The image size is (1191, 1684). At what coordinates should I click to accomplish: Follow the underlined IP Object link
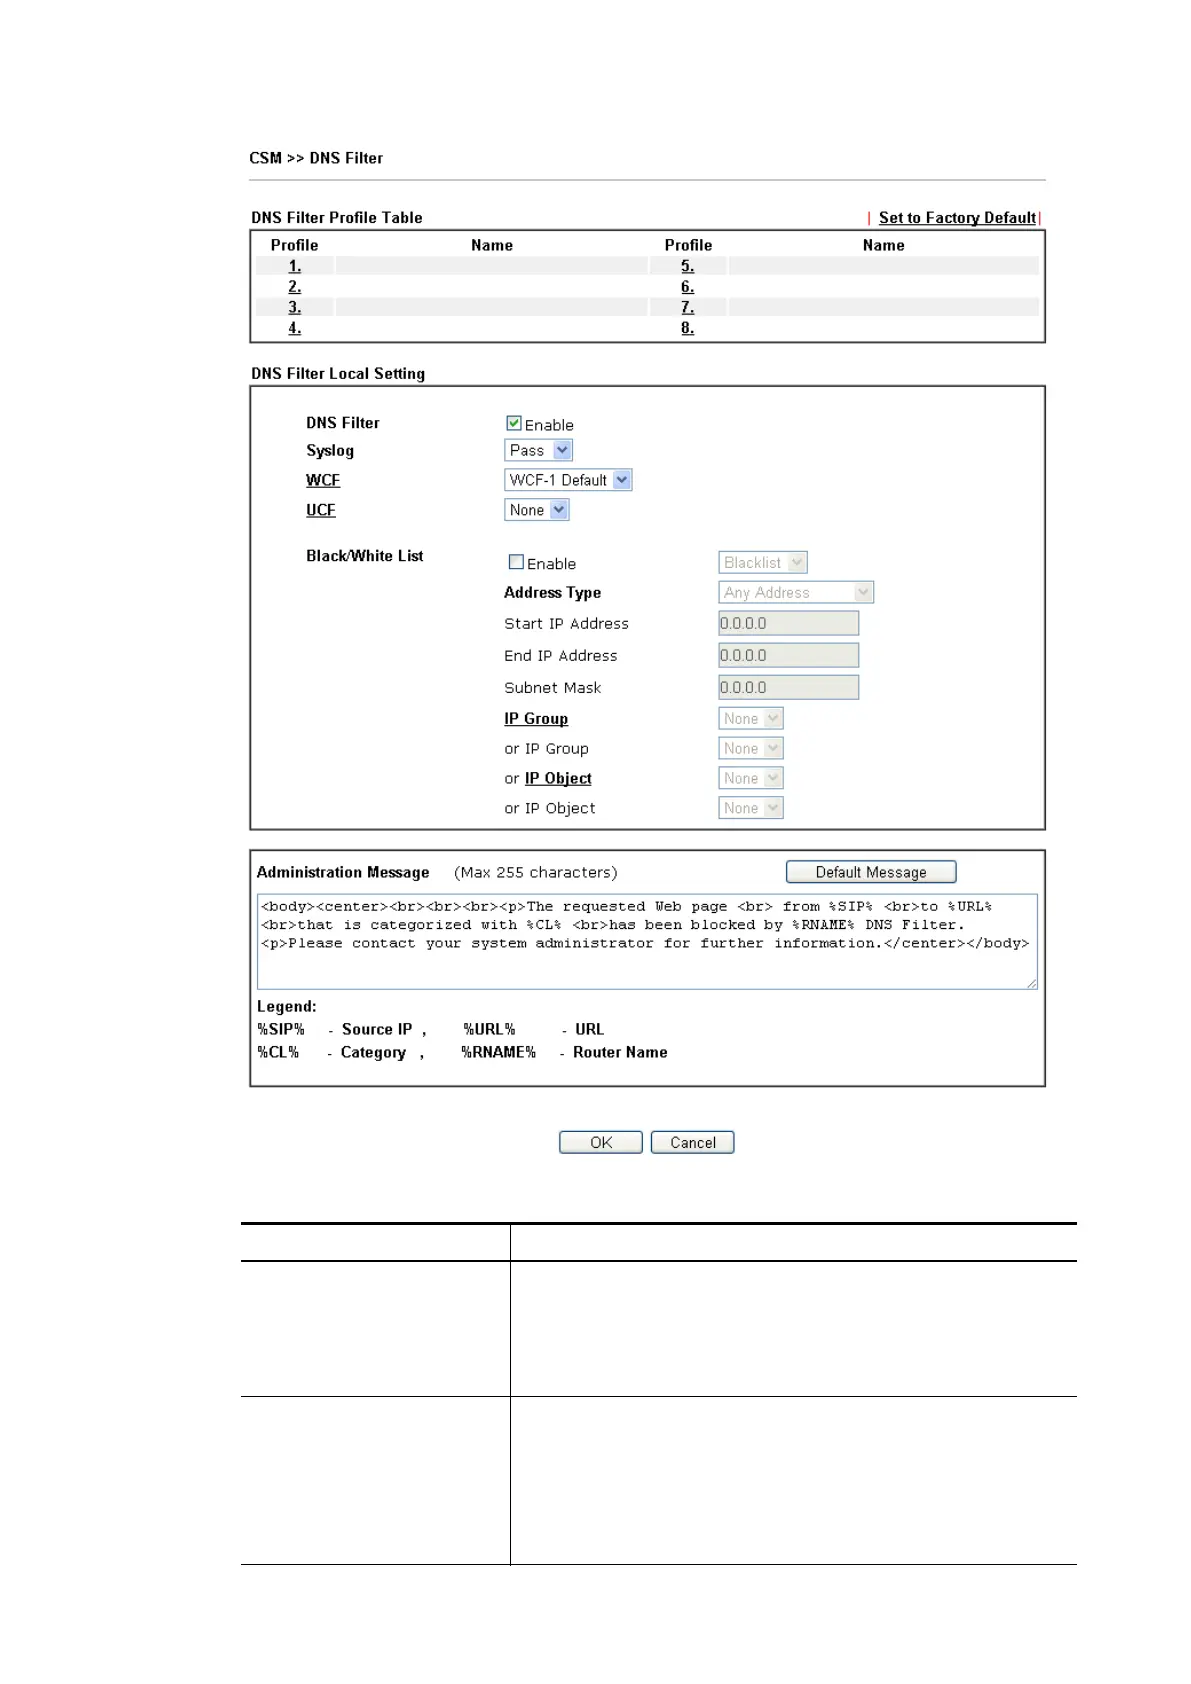click(558, 779)
